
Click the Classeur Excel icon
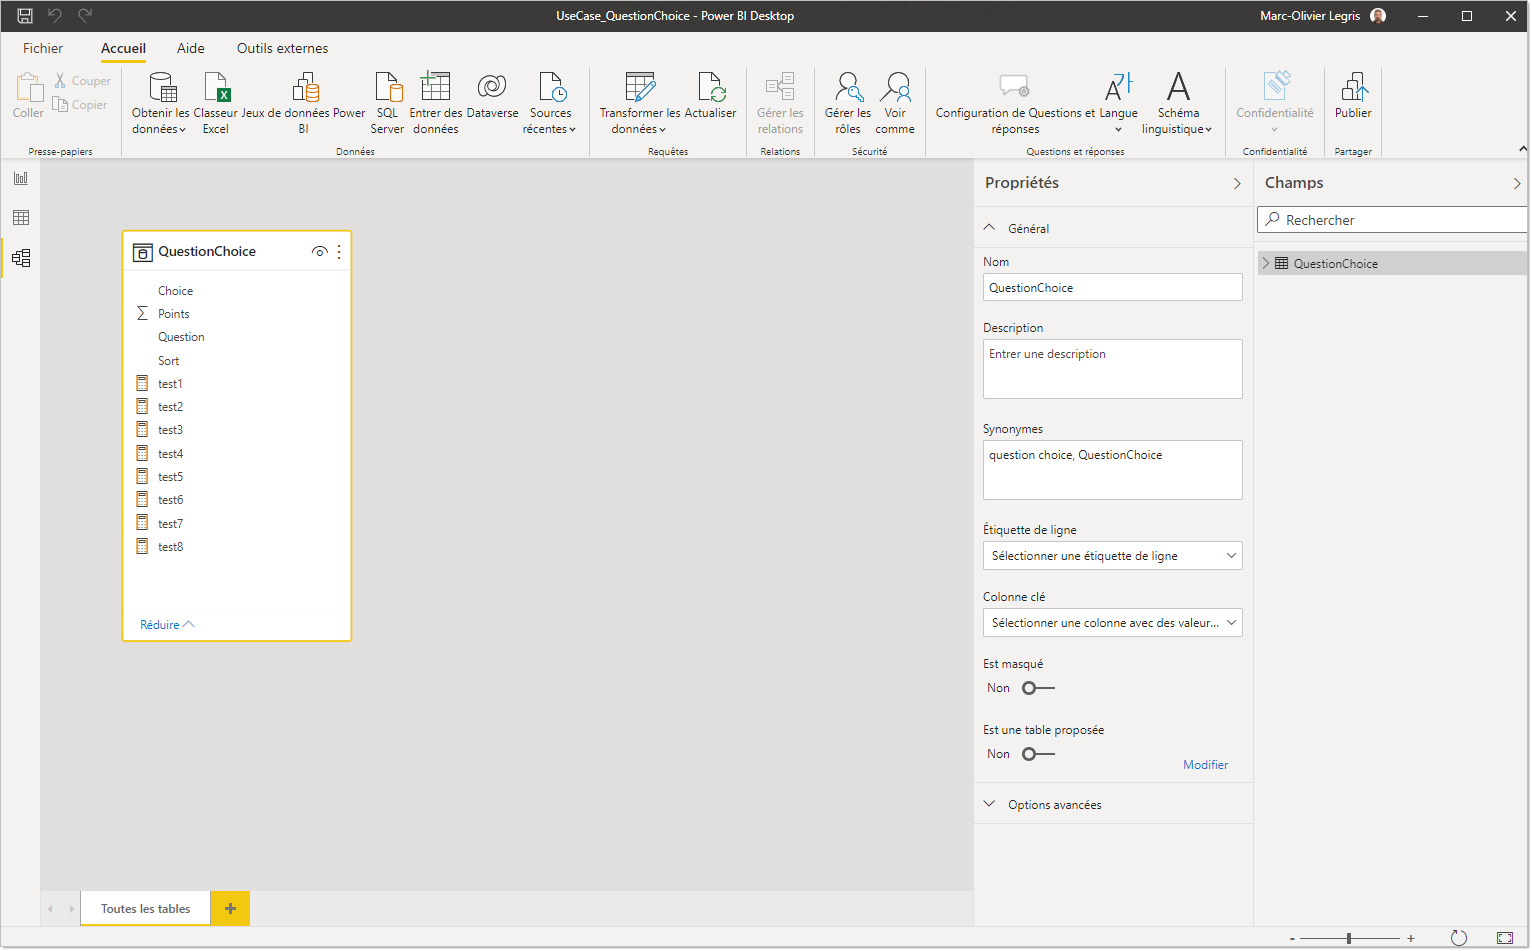(x=216, y=103)
